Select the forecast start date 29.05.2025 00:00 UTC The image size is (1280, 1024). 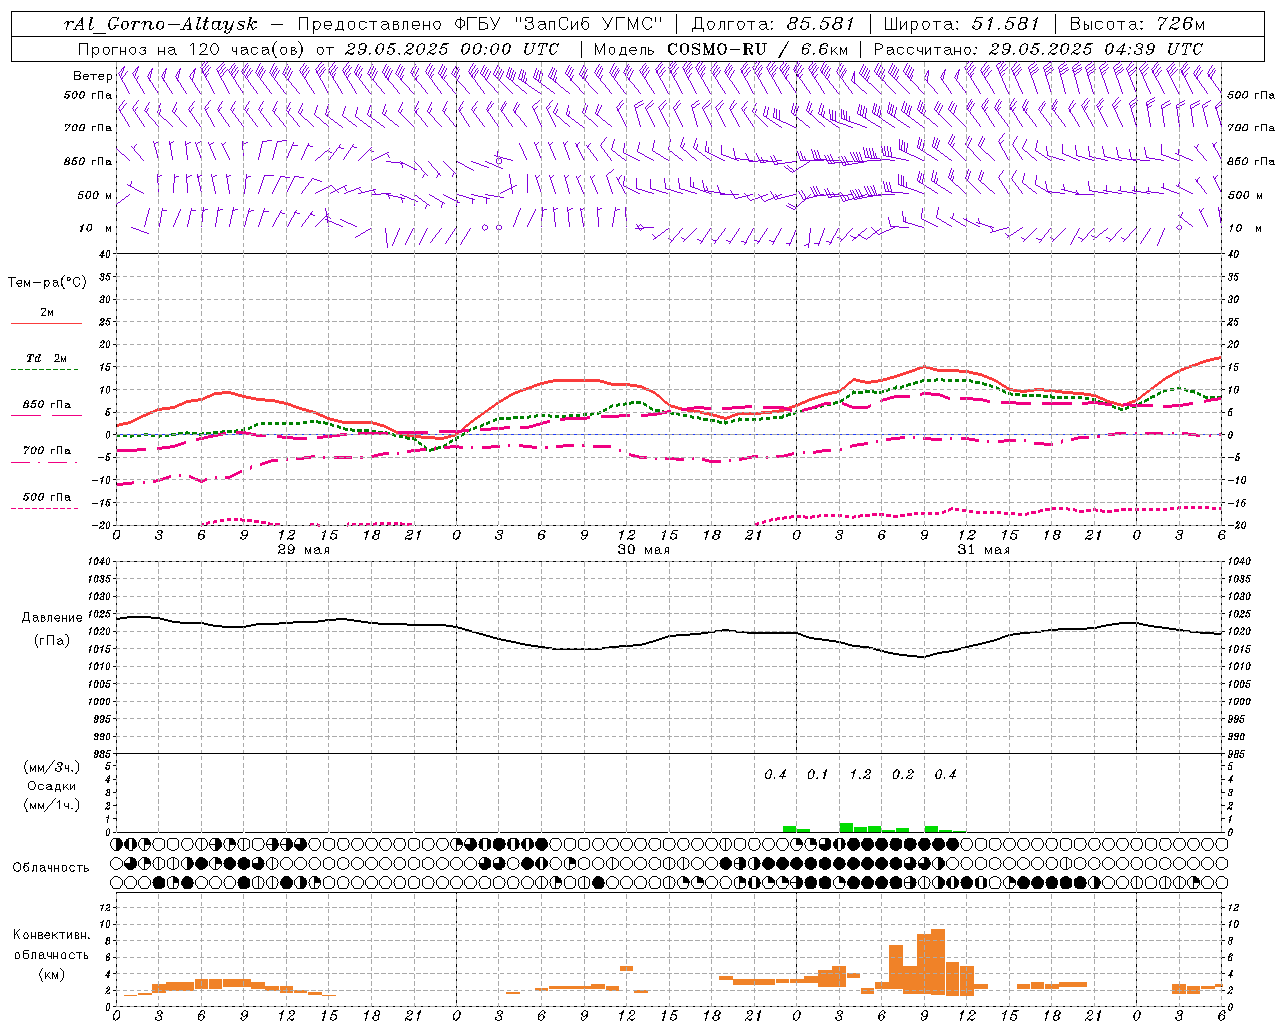tap(452, 49)
